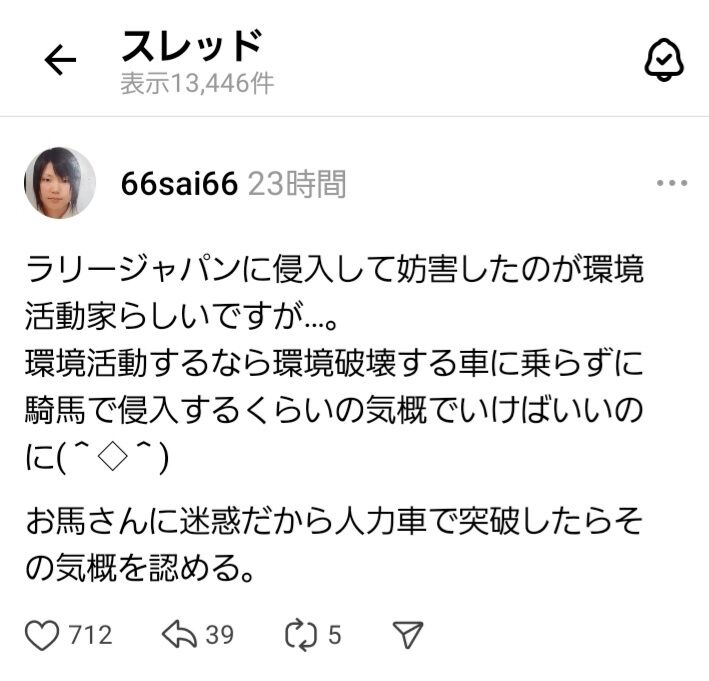The width and height of the screenshot is (709, 681).
Task: Click the 23時間 timestamp
Action: [x=297, y=184]
